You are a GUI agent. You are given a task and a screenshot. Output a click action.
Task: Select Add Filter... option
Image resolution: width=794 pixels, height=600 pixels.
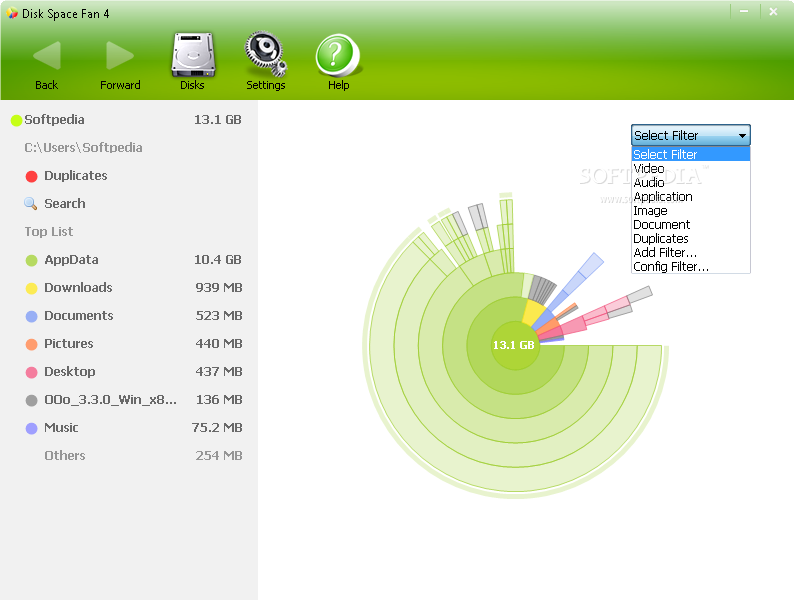691,253
